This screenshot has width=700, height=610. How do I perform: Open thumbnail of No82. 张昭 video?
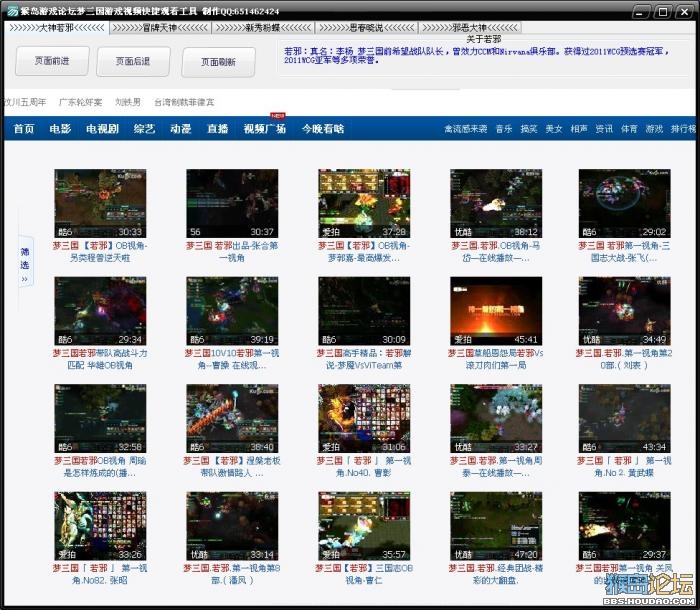point(100,526)
